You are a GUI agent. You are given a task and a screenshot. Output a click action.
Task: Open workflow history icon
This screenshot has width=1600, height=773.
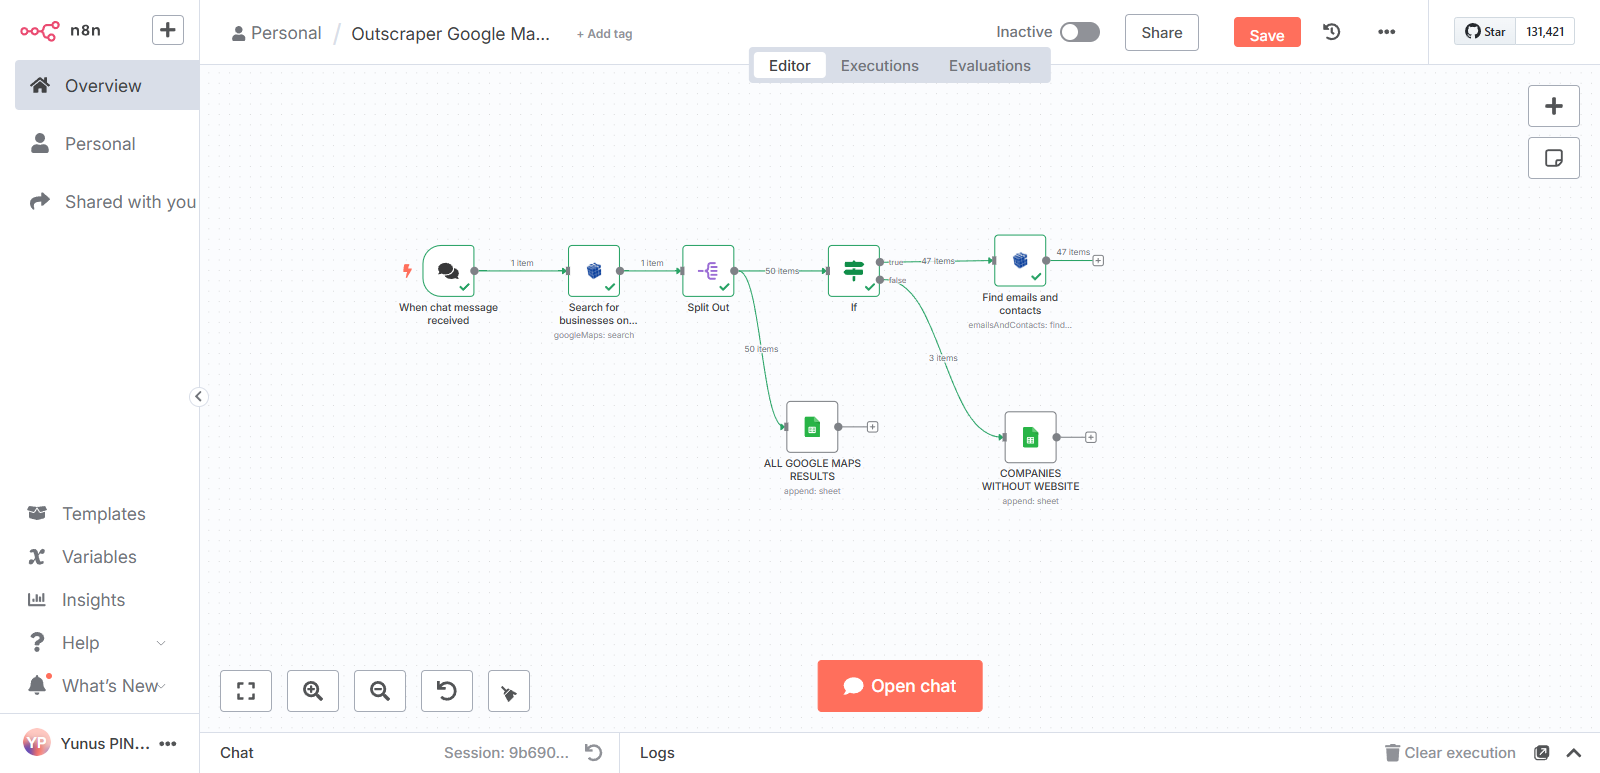click(1332, 32)
